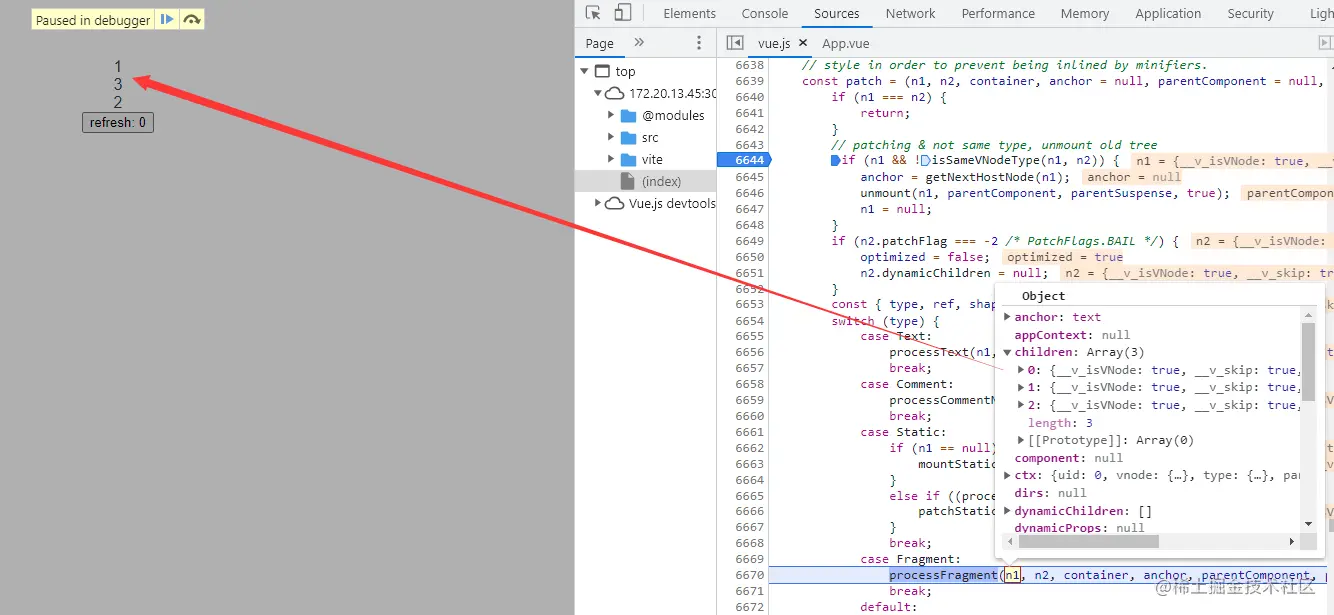Toggle the debugger sidebar icon
This screenshot has height=615, width=1334.
[1325, 43]
